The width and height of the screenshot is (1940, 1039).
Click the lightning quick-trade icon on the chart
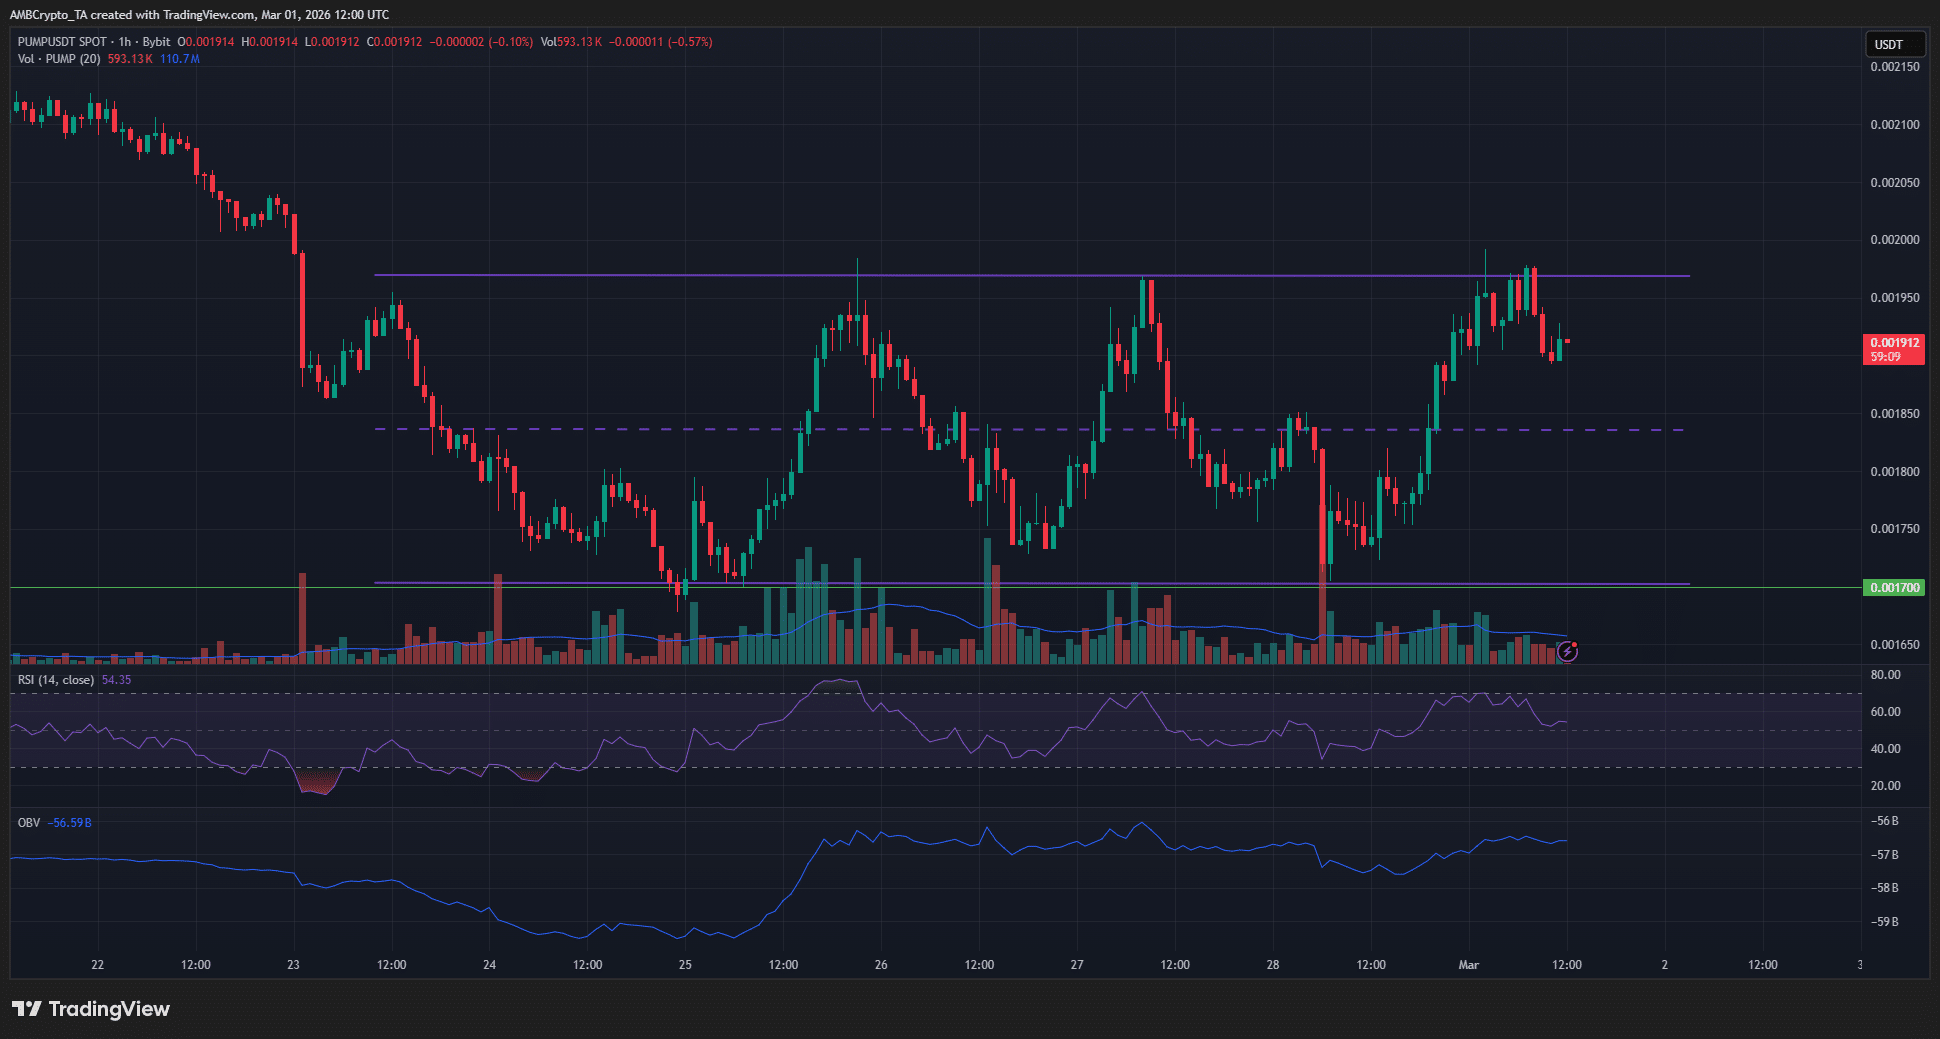pyautogui.click(x=1566, y=652)
